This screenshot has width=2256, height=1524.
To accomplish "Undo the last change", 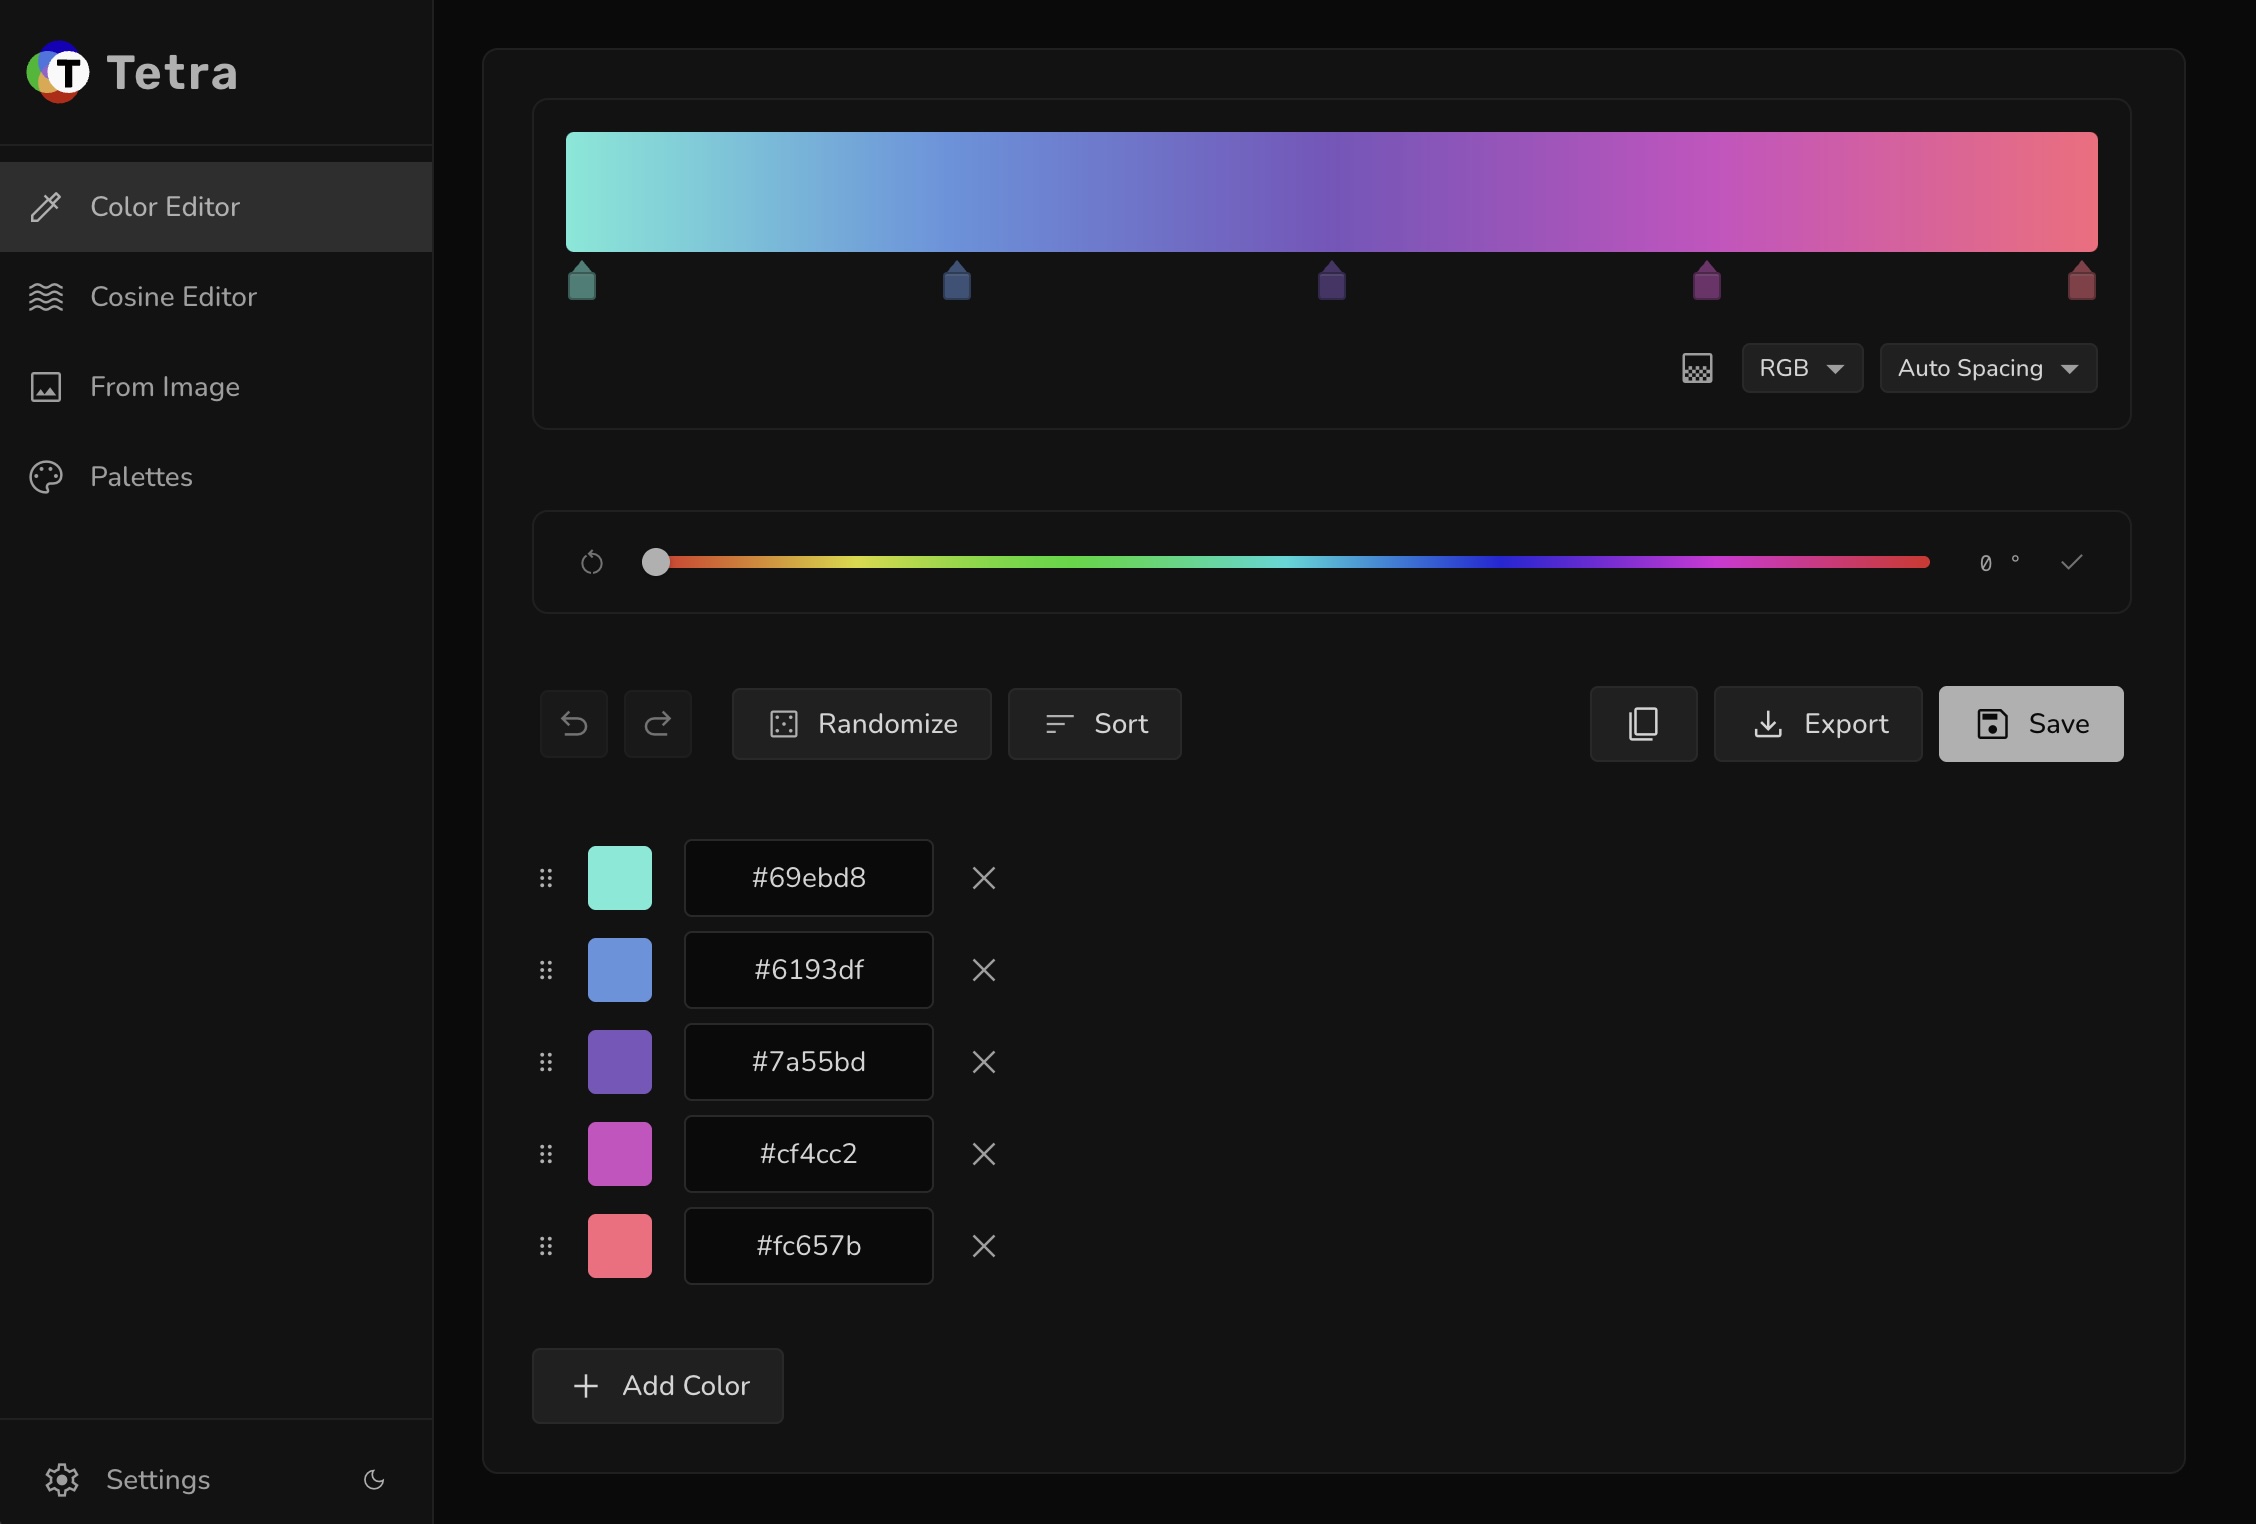I will click(574, 724).
